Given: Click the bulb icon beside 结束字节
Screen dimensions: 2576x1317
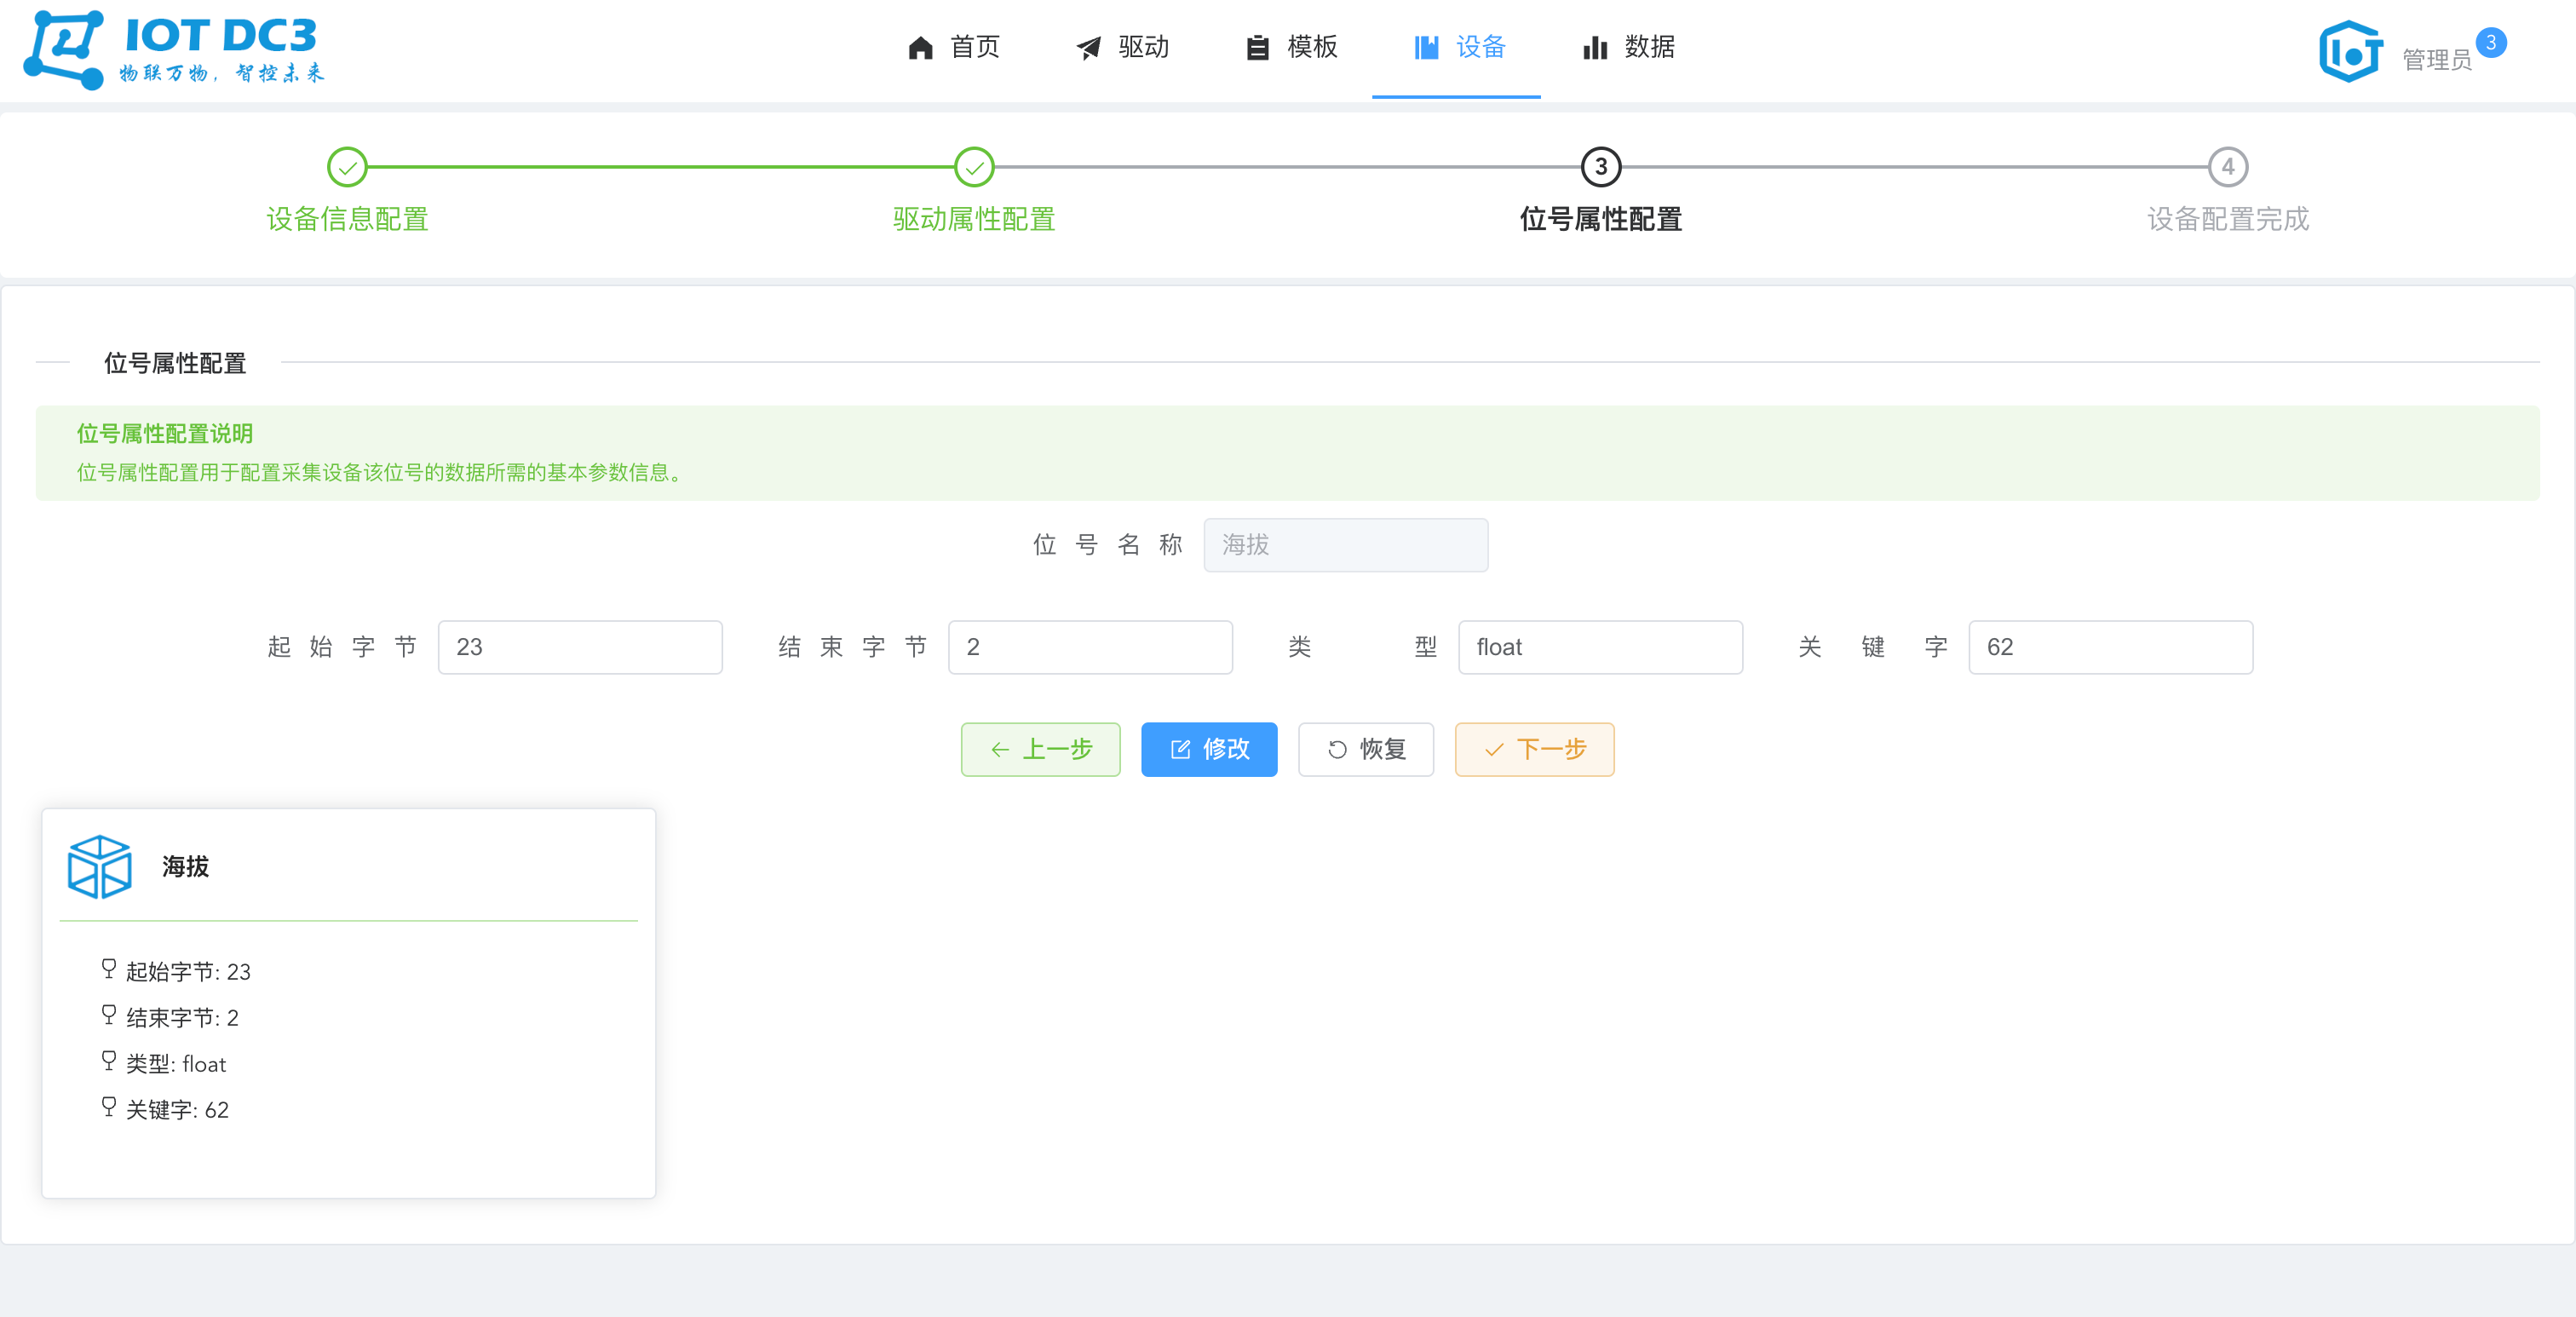Looking at the screenshot, I should click(109, 1014).
